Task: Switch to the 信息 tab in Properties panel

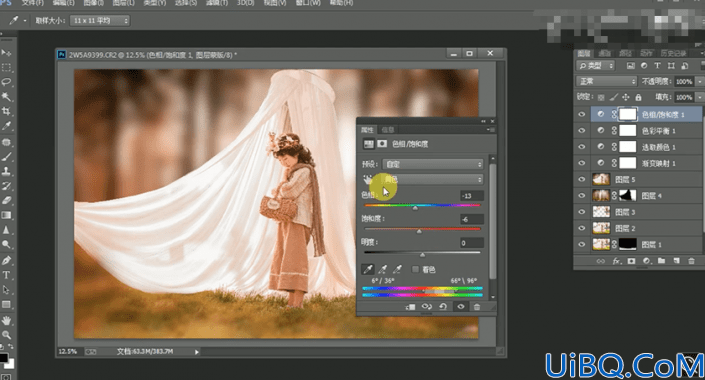Action: point(388,130)
